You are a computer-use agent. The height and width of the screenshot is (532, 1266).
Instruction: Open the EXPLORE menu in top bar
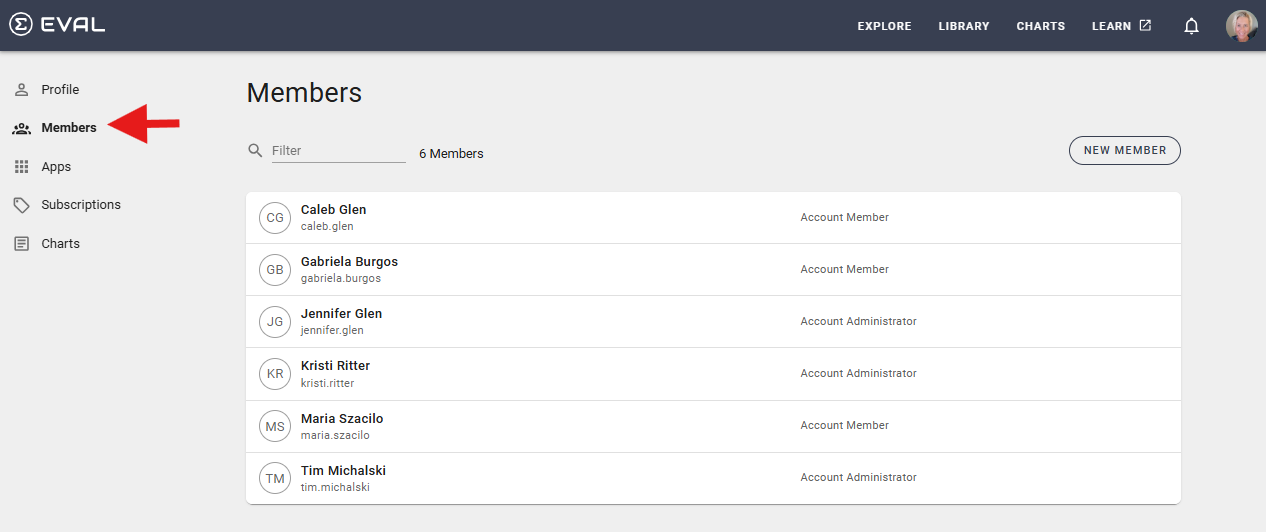[884, 26]
